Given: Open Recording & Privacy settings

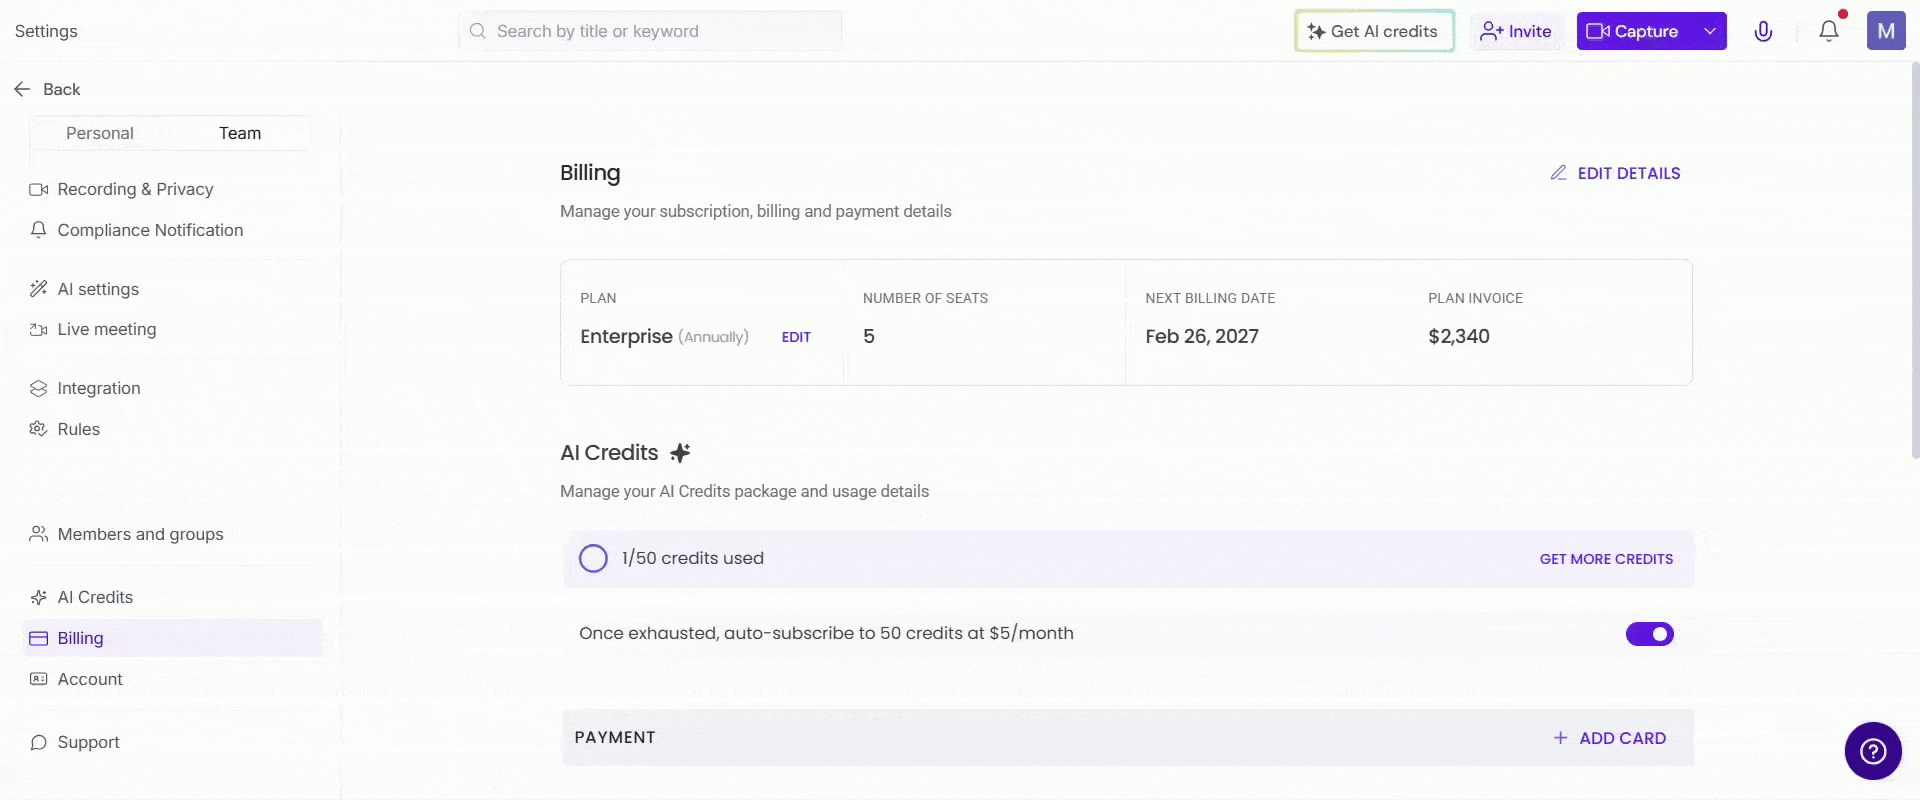Looking at the screenshot, I should pos(135,189).
